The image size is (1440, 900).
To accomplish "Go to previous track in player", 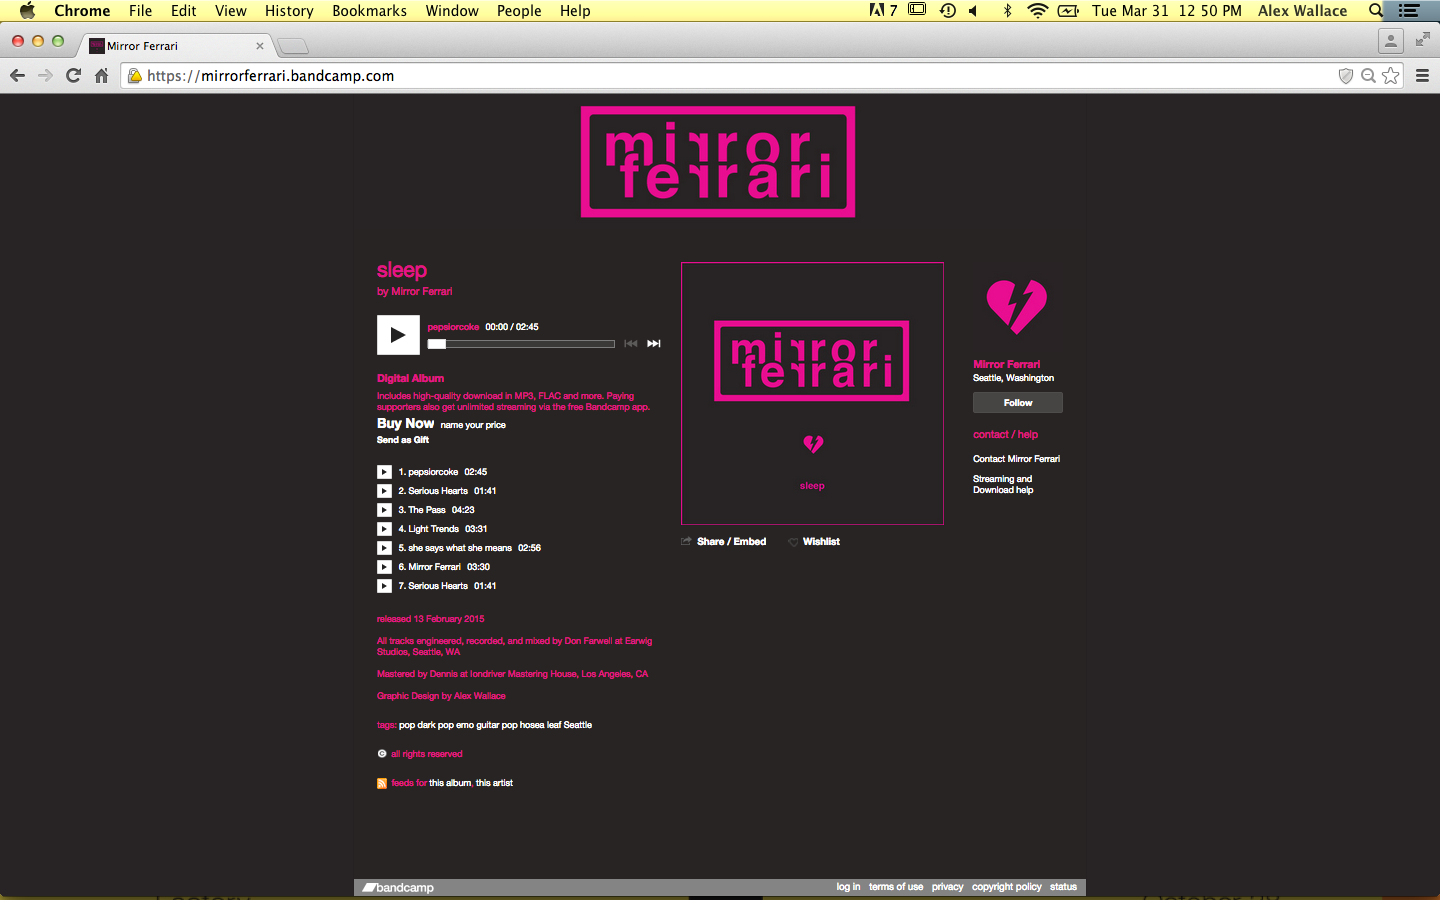I will click(x=631, y=344).
